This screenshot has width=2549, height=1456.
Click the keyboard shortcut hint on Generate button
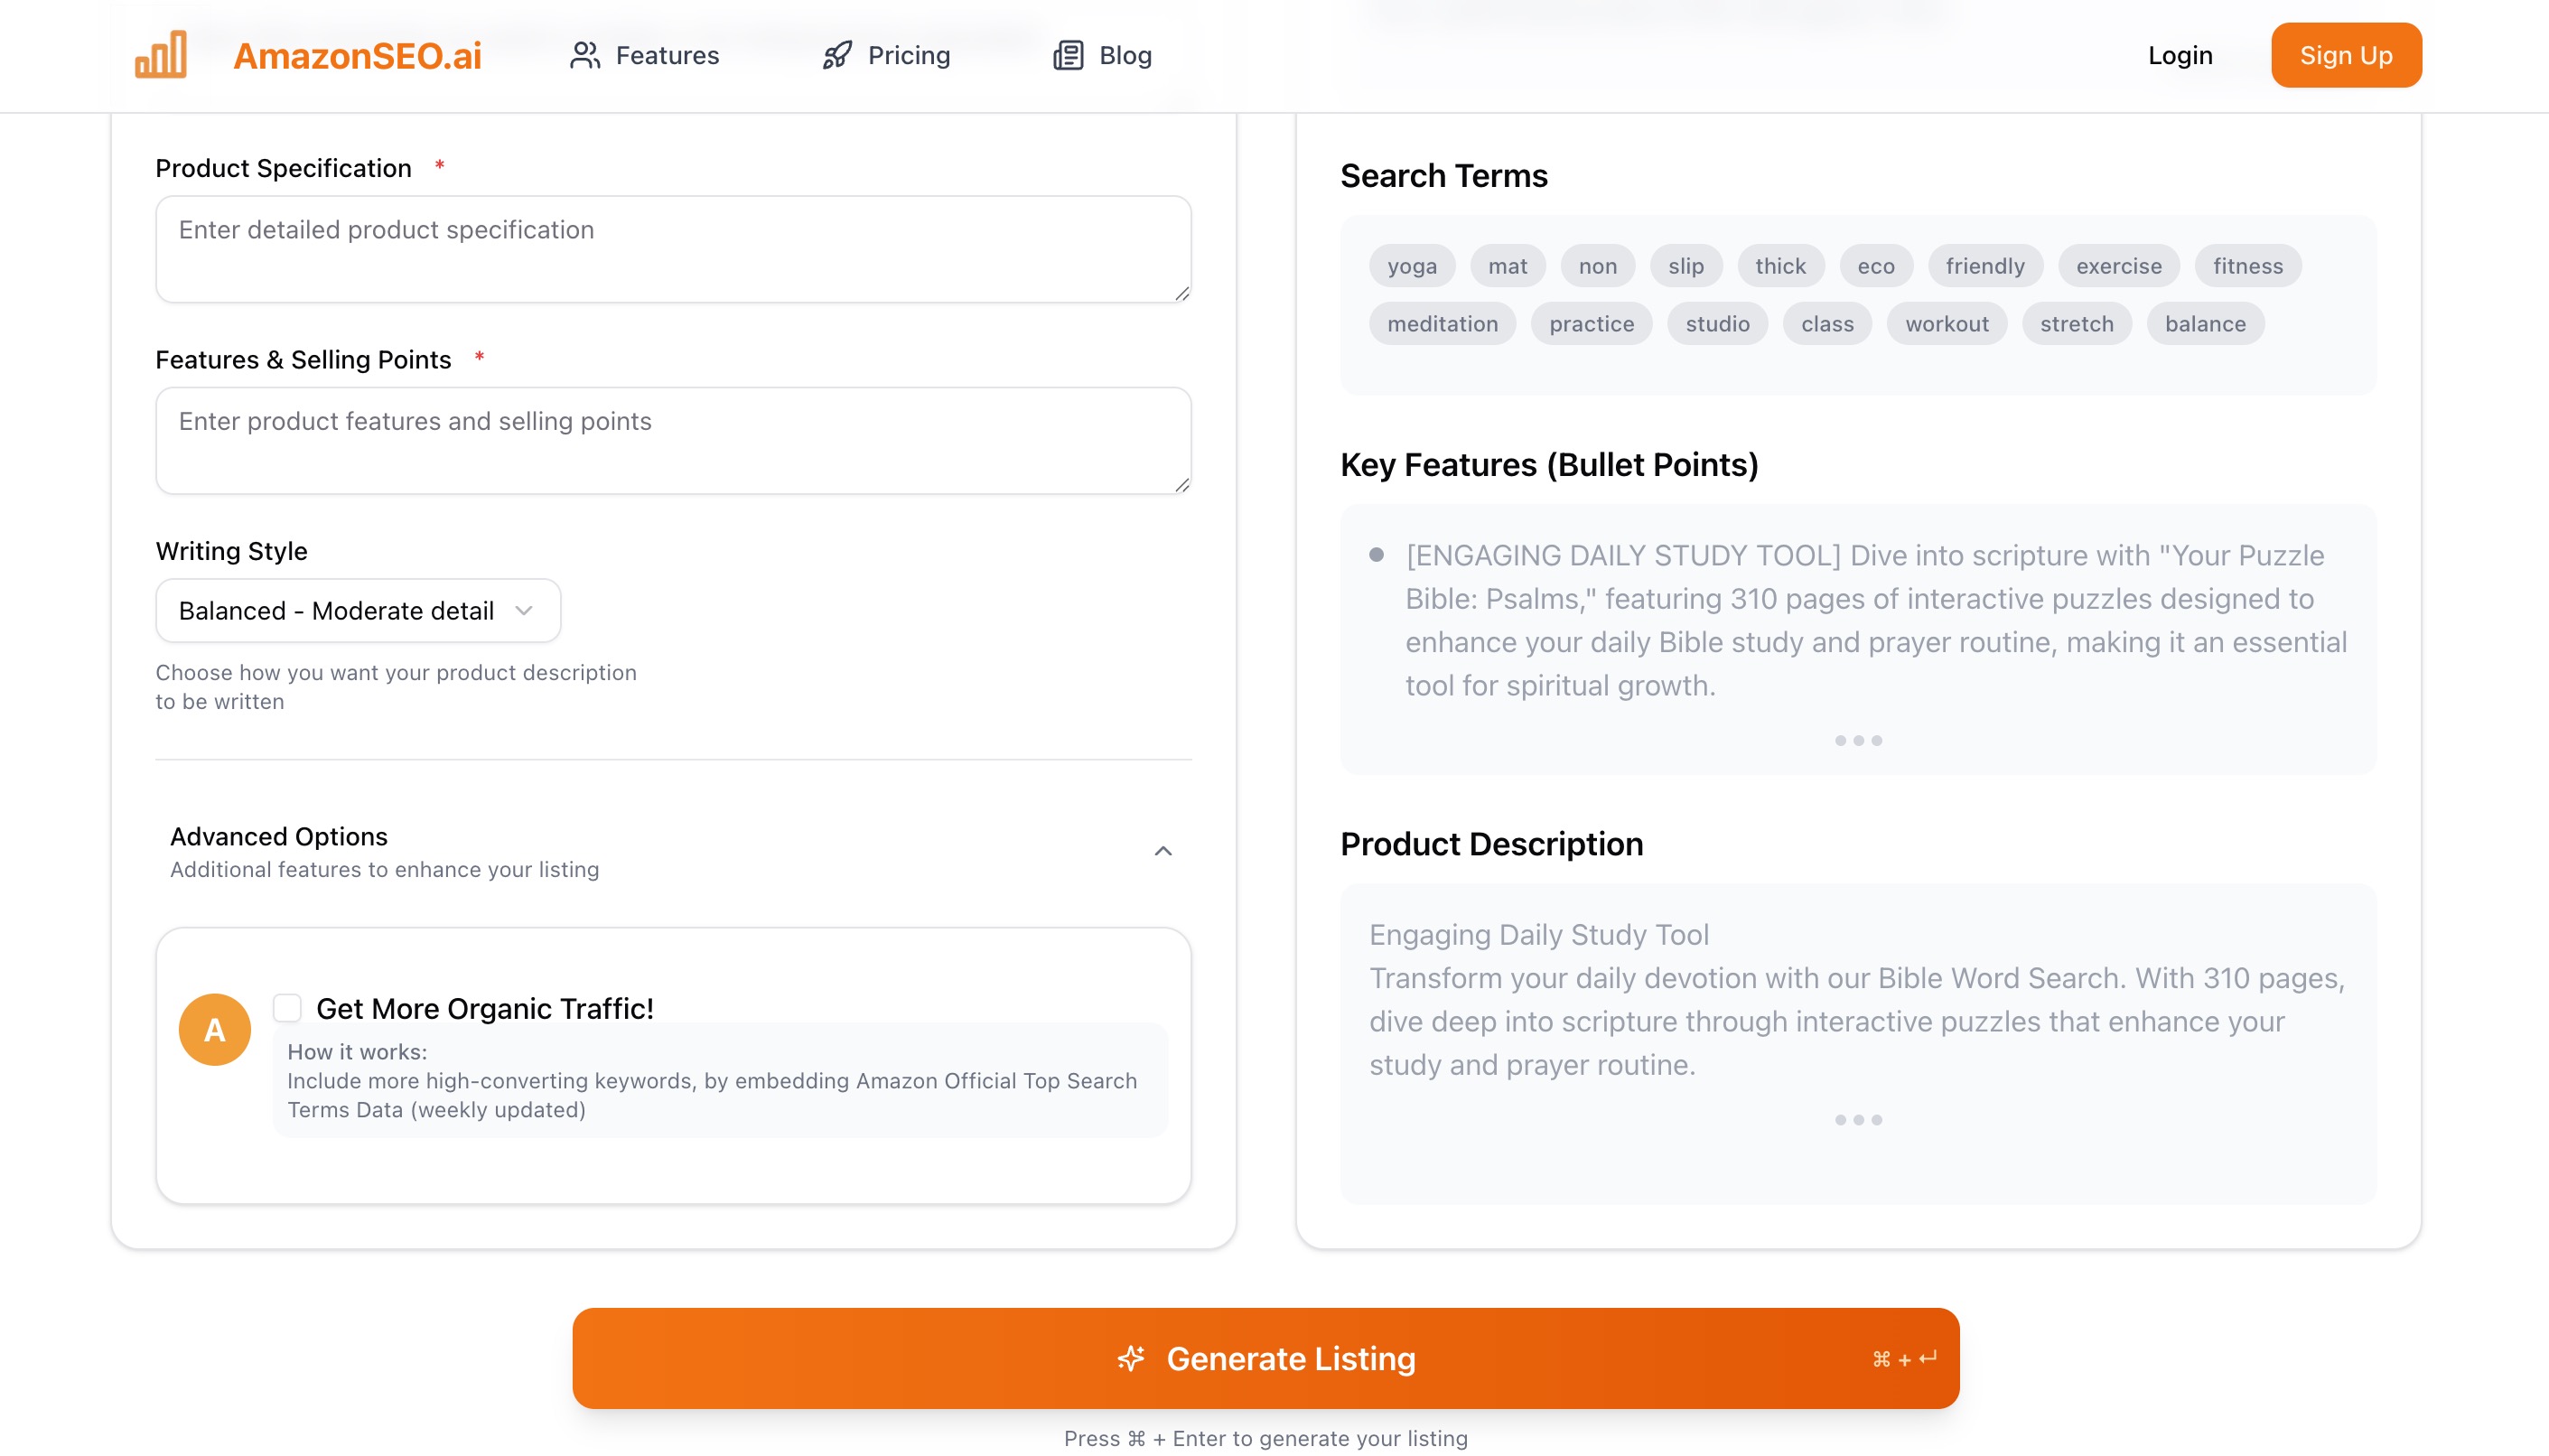tap(1905, 1358)
